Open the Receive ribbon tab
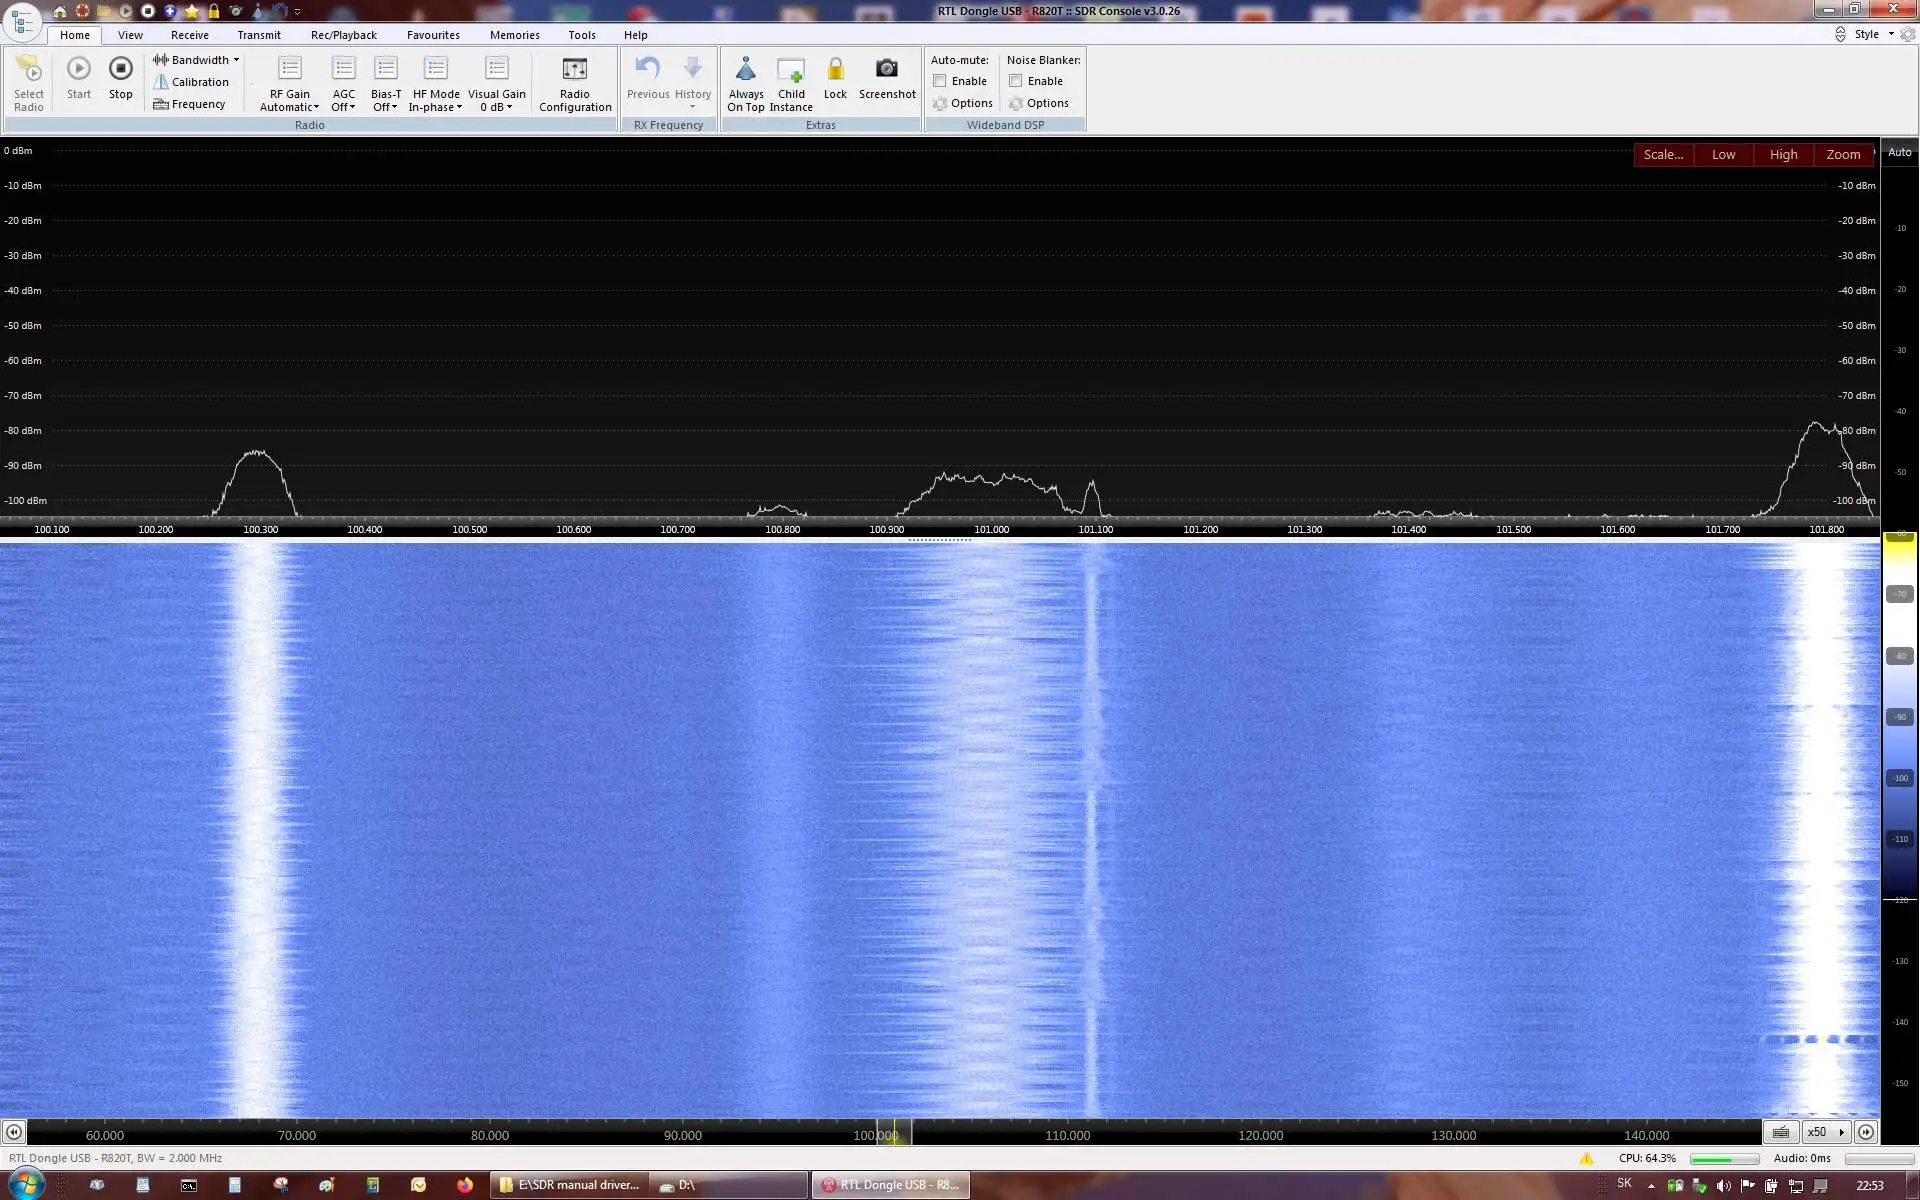This screenshot has height=1200, width=1920. point(189,35)
